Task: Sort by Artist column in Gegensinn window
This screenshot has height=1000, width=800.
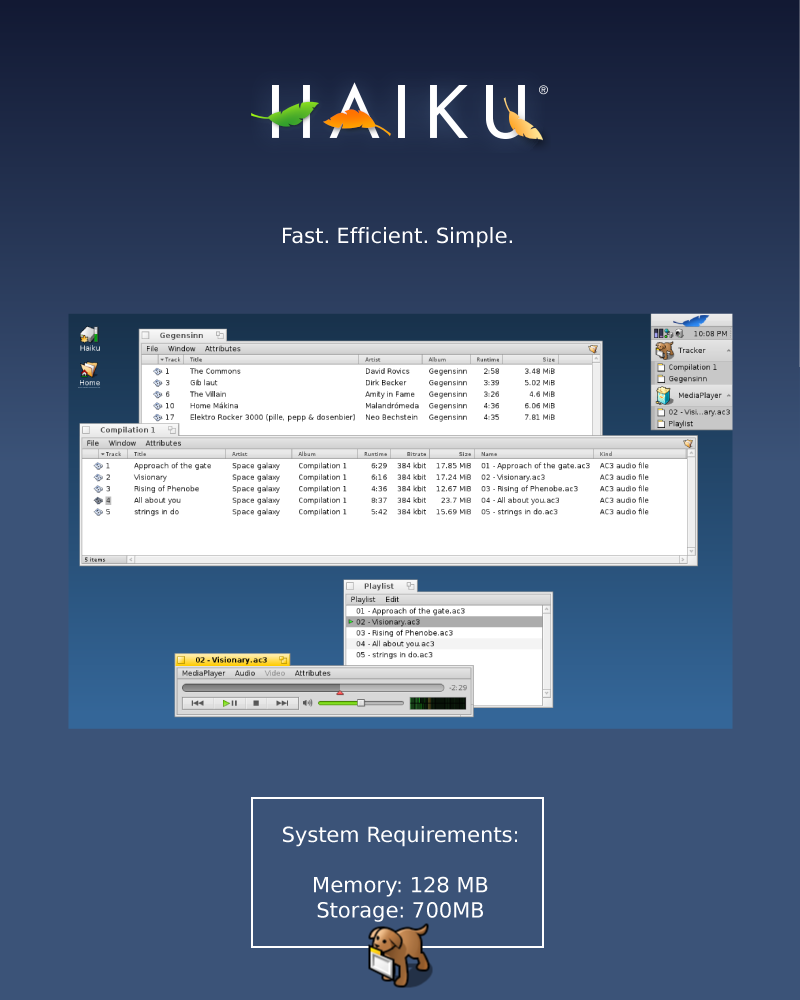Action: [x=390, y=360]
